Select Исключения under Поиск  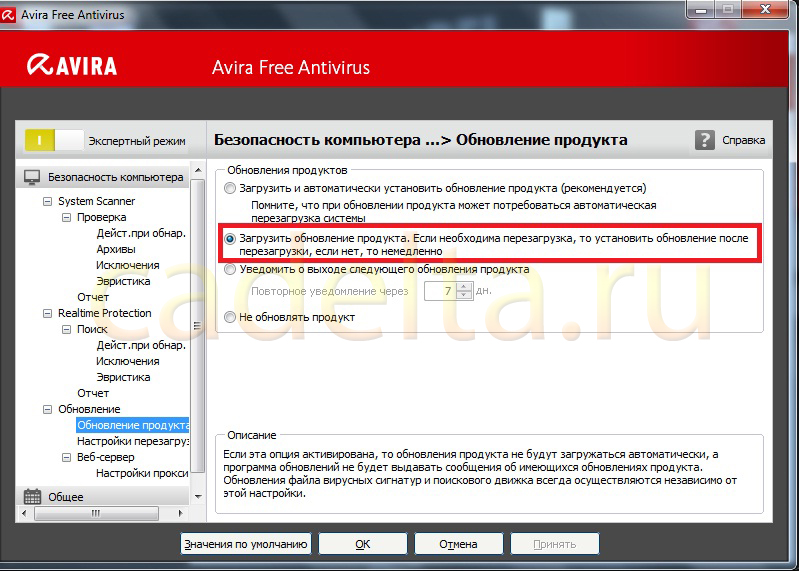click(x=127, y=361)
